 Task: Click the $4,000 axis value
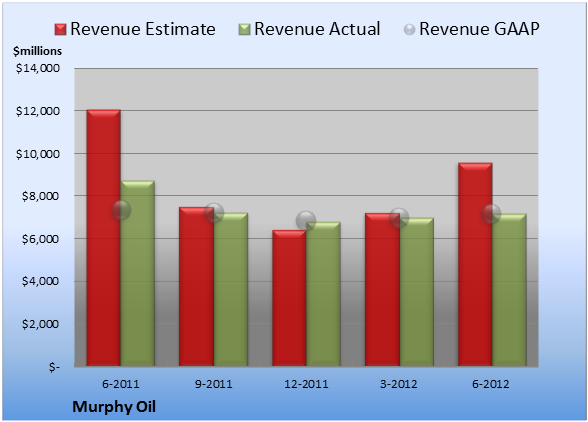click(40, 281)
